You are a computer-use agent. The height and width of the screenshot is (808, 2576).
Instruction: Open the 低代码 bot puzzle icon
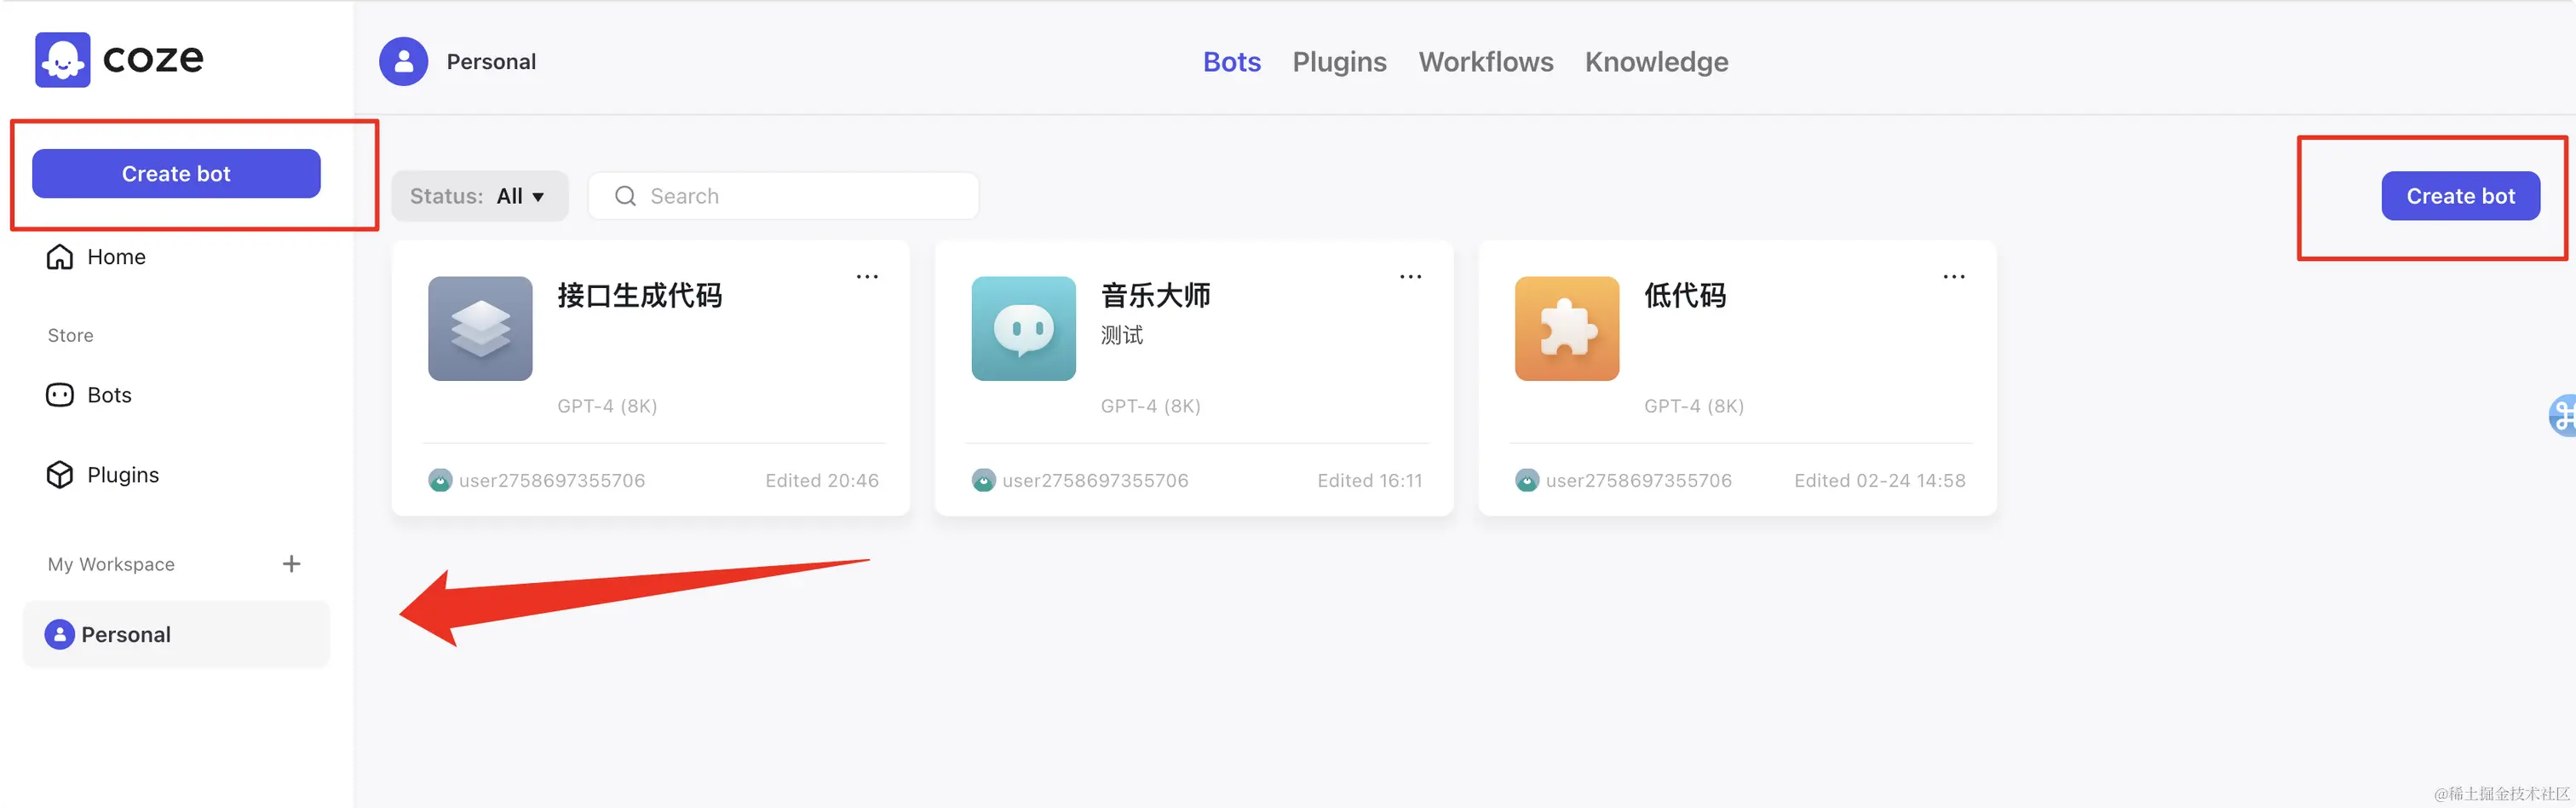(x=1566, y=328)
